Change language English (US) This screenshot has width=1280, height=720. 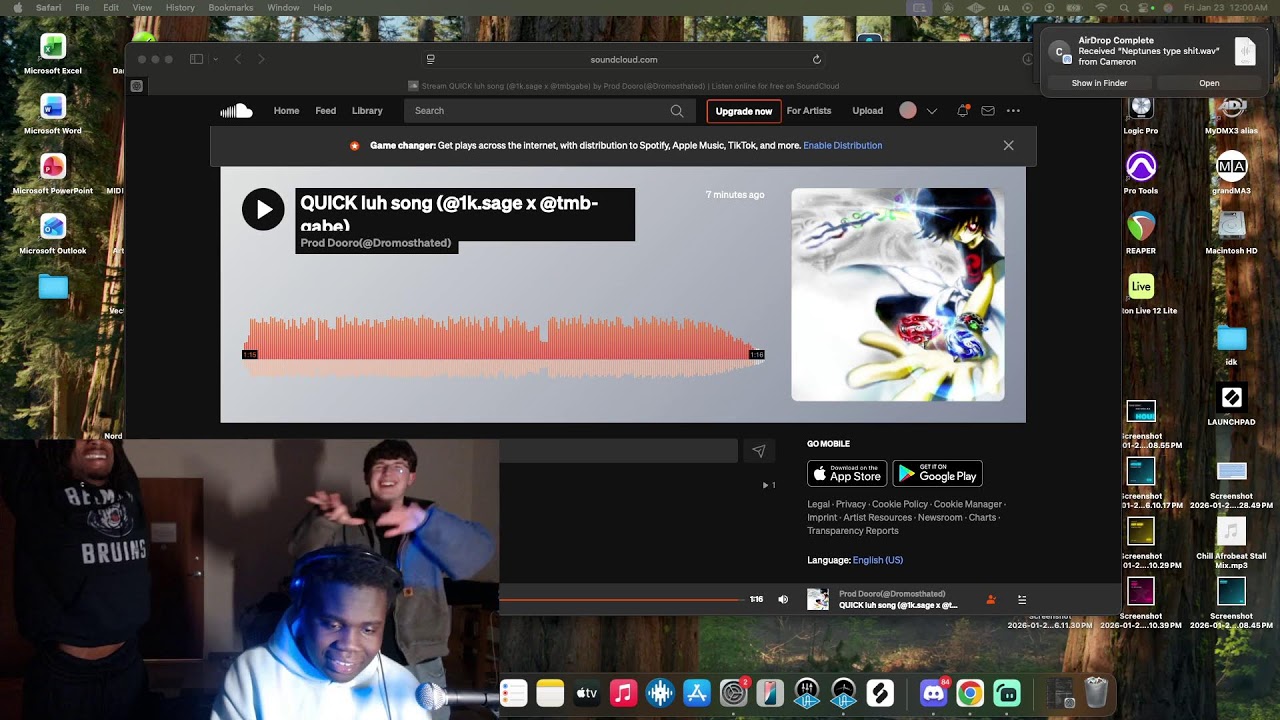click(x=878, y=560)
